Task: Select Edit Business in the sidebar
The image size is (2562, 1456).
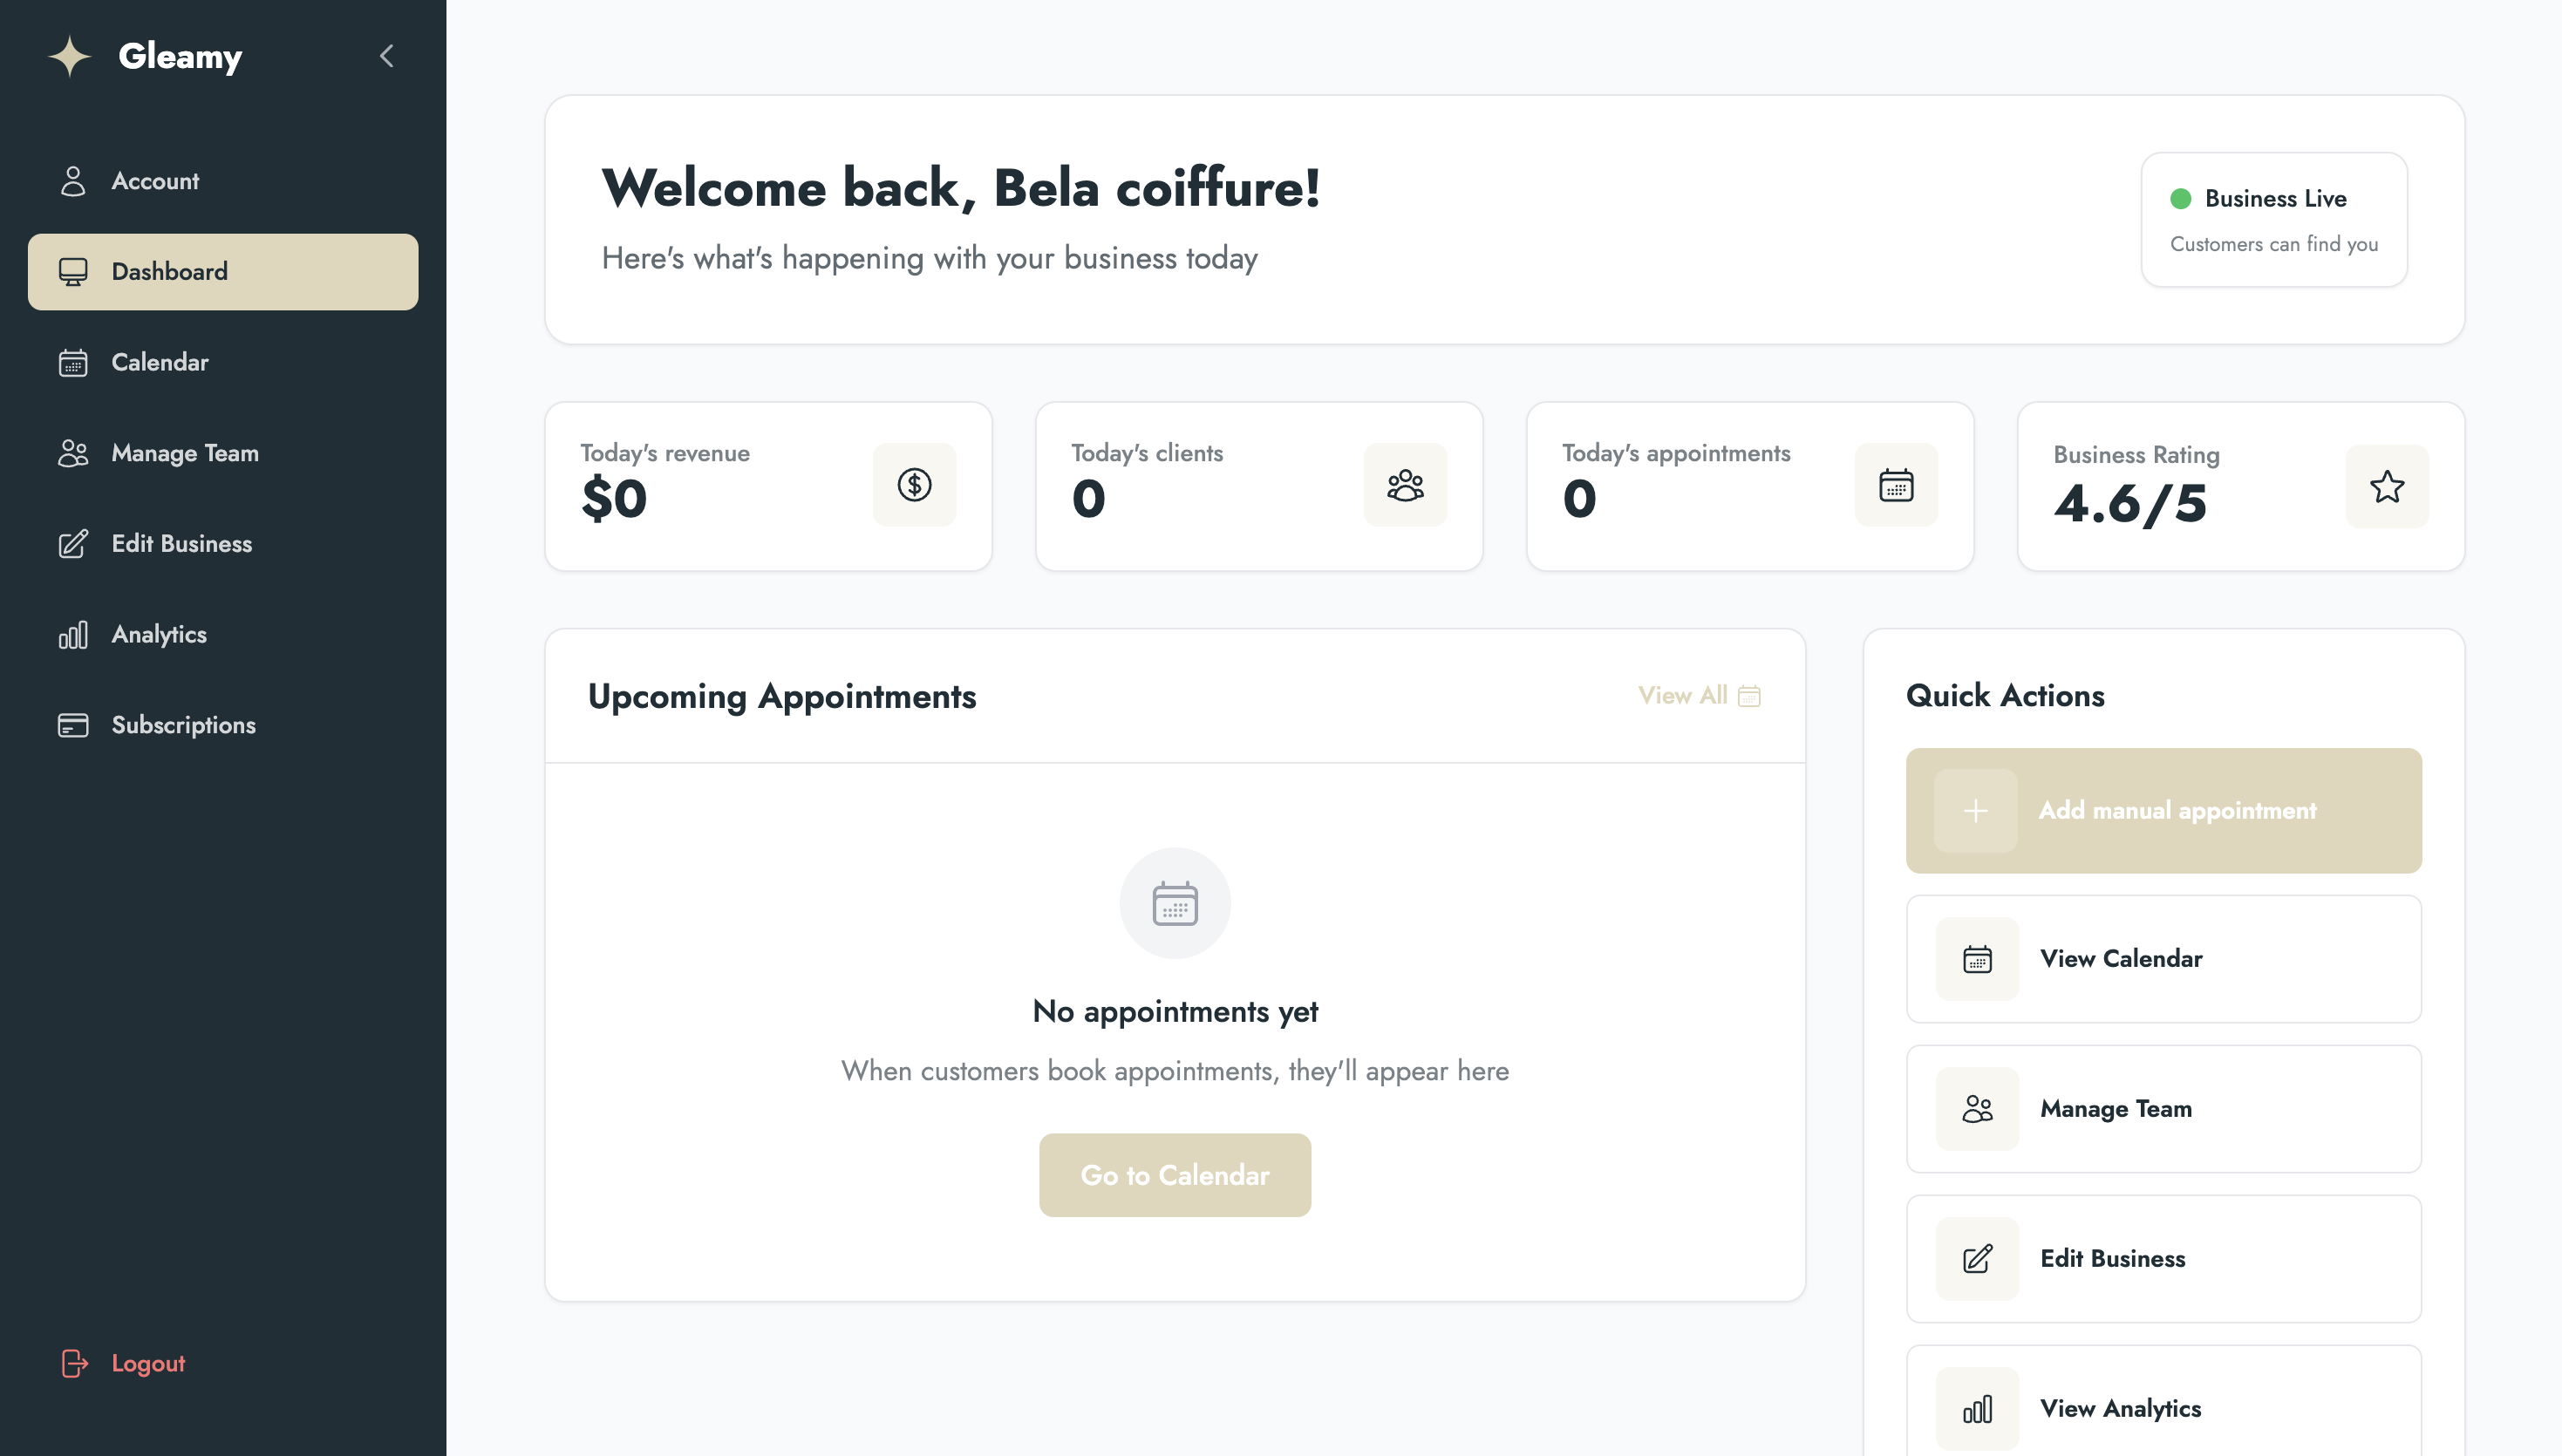Action: point(181,543)
